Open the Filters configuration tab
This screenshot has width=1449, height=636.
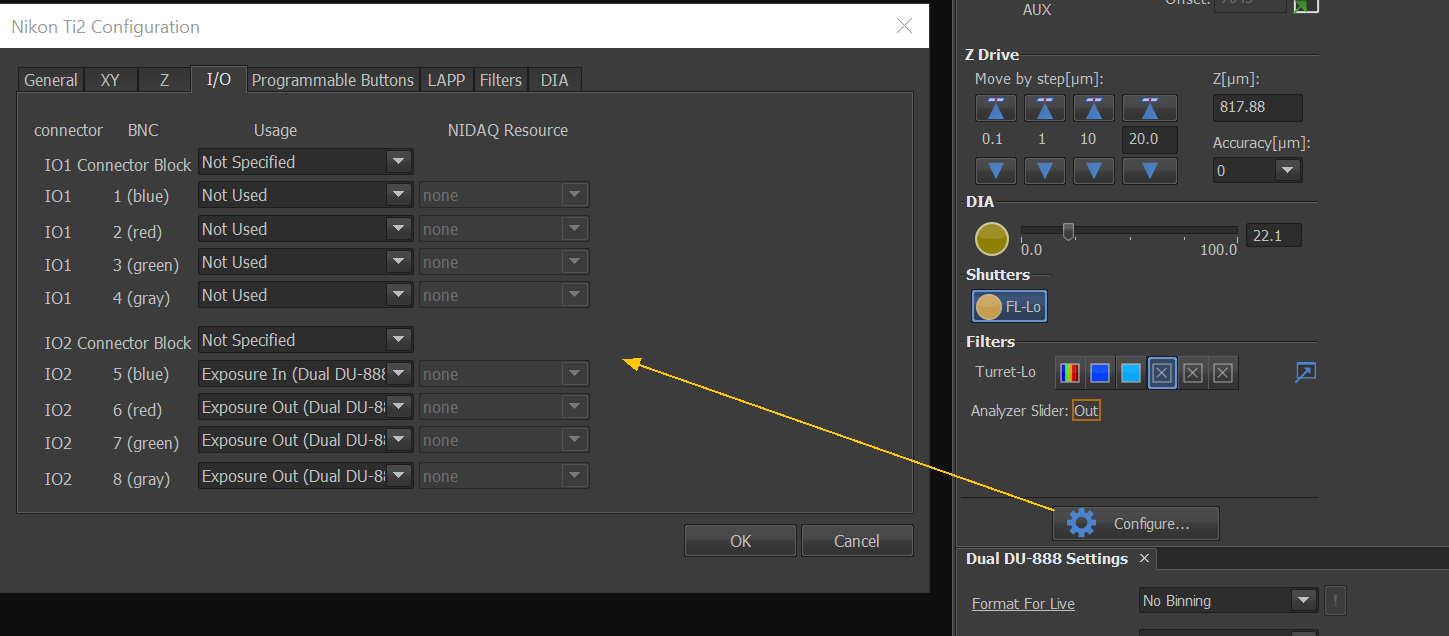500,80
